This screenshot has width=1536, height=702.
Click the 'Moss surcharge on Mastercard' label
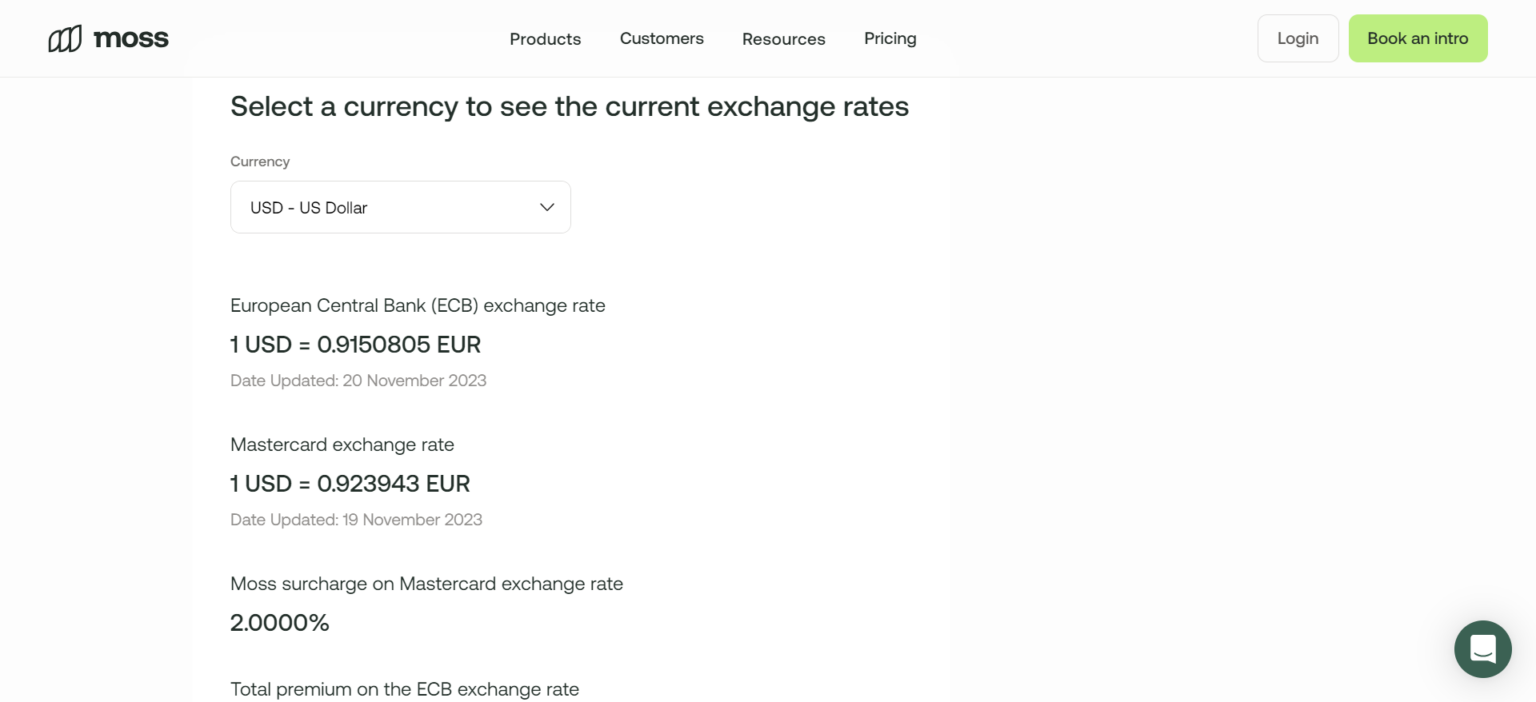coord(426,584)
